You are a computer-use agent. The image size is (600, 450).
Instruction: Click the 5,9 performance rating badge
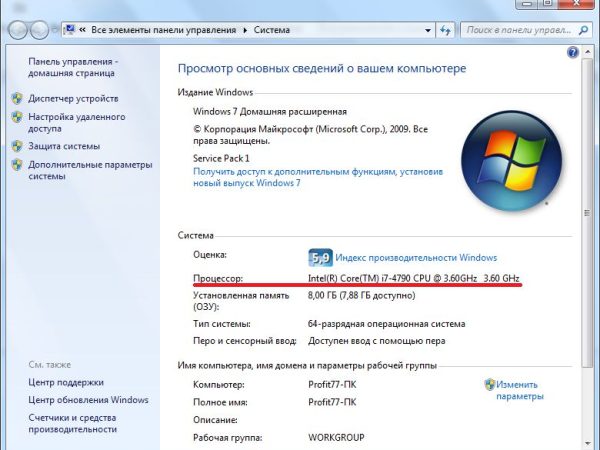pos(320,257)
